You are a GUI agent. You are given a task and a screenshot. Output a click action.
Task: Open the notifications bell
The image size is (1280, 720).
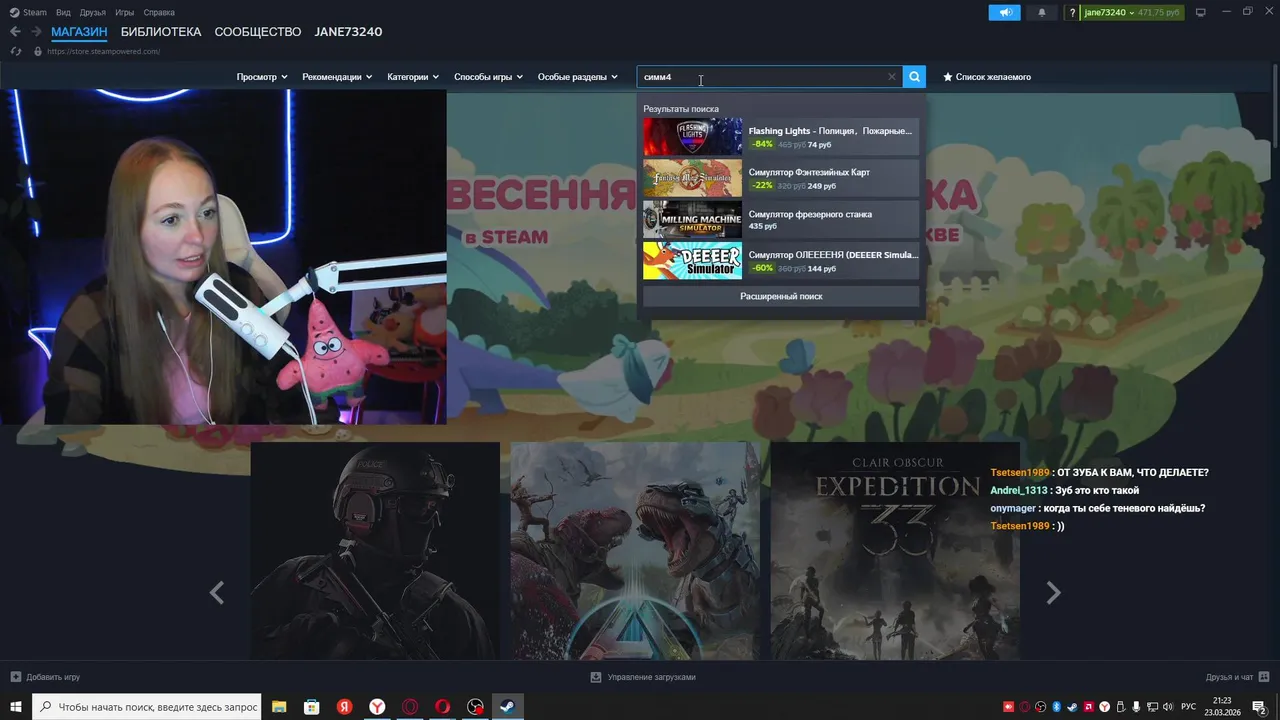coord(1041,12)
